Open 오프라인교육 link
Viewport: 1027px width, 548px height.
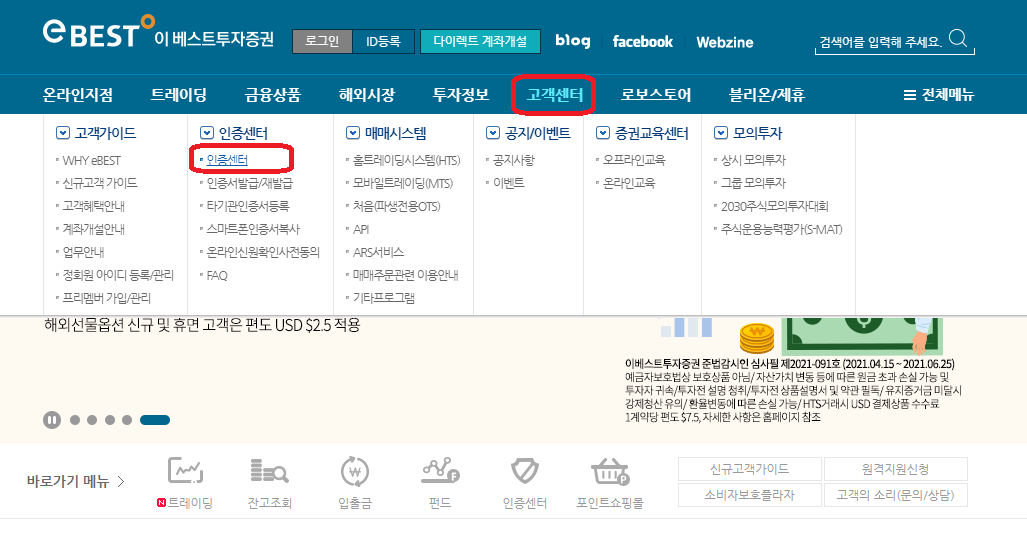pos(634,160)
